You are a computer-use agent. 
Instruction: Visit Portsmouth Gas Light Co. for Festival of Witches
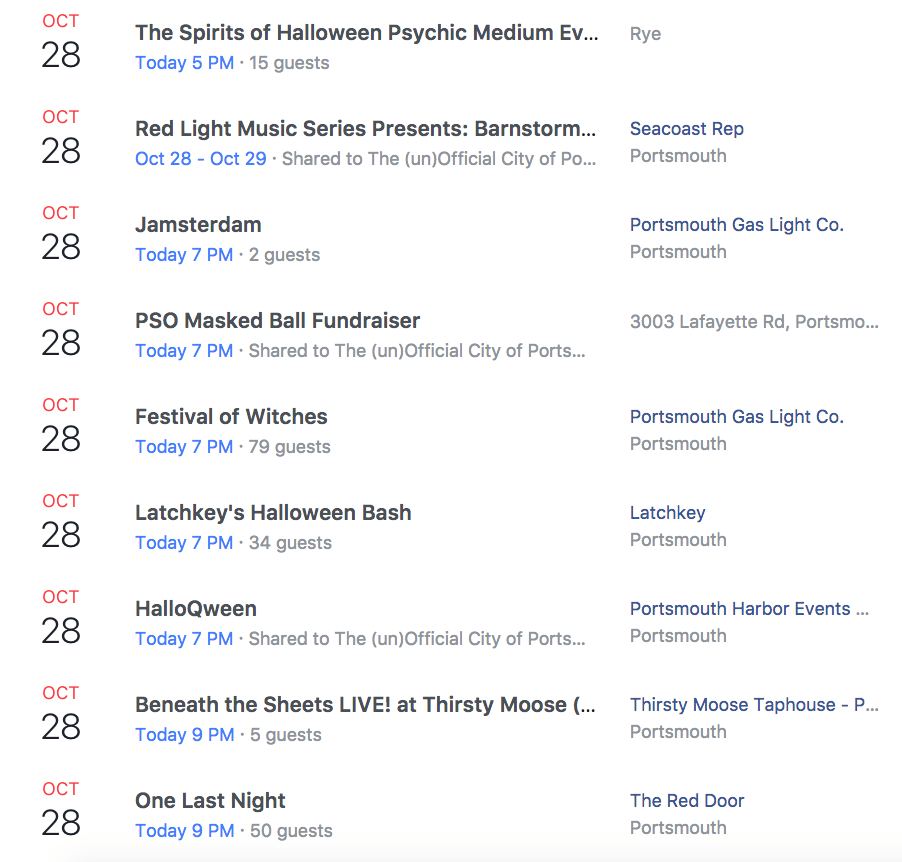[x=736, y=417]
